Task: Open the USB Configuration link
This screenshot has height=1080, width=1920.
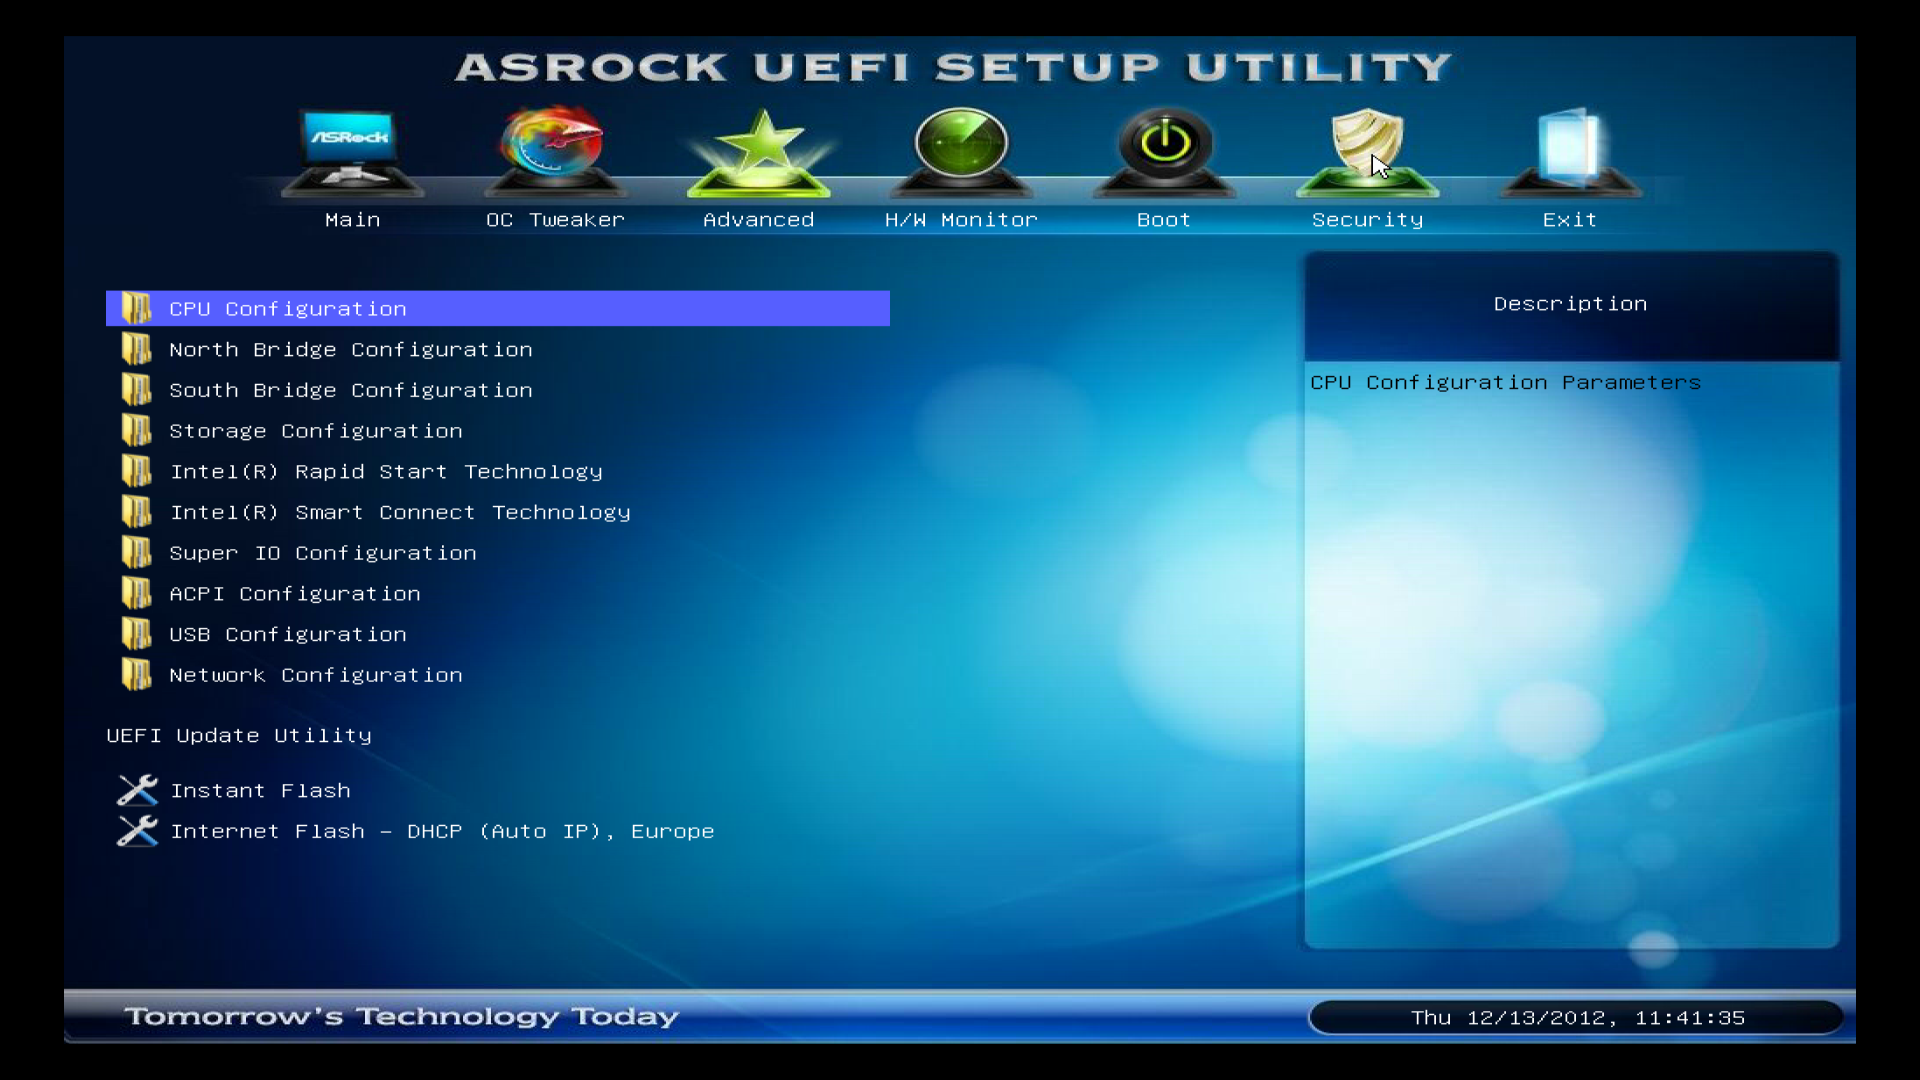Action: [x=288, y=635]
